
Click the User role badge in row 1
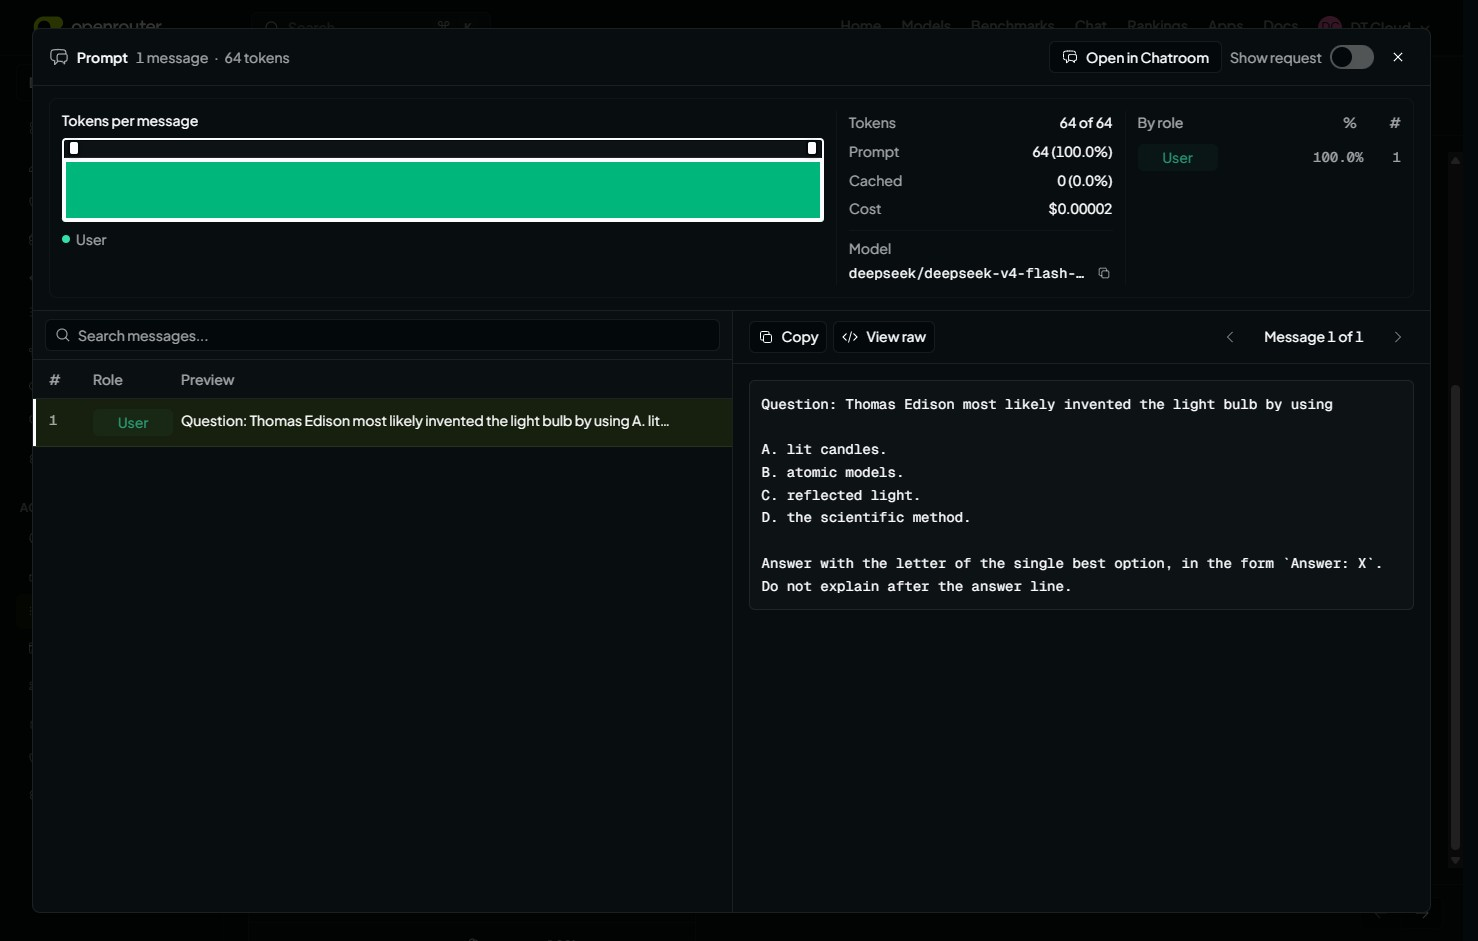pos(133,422)
